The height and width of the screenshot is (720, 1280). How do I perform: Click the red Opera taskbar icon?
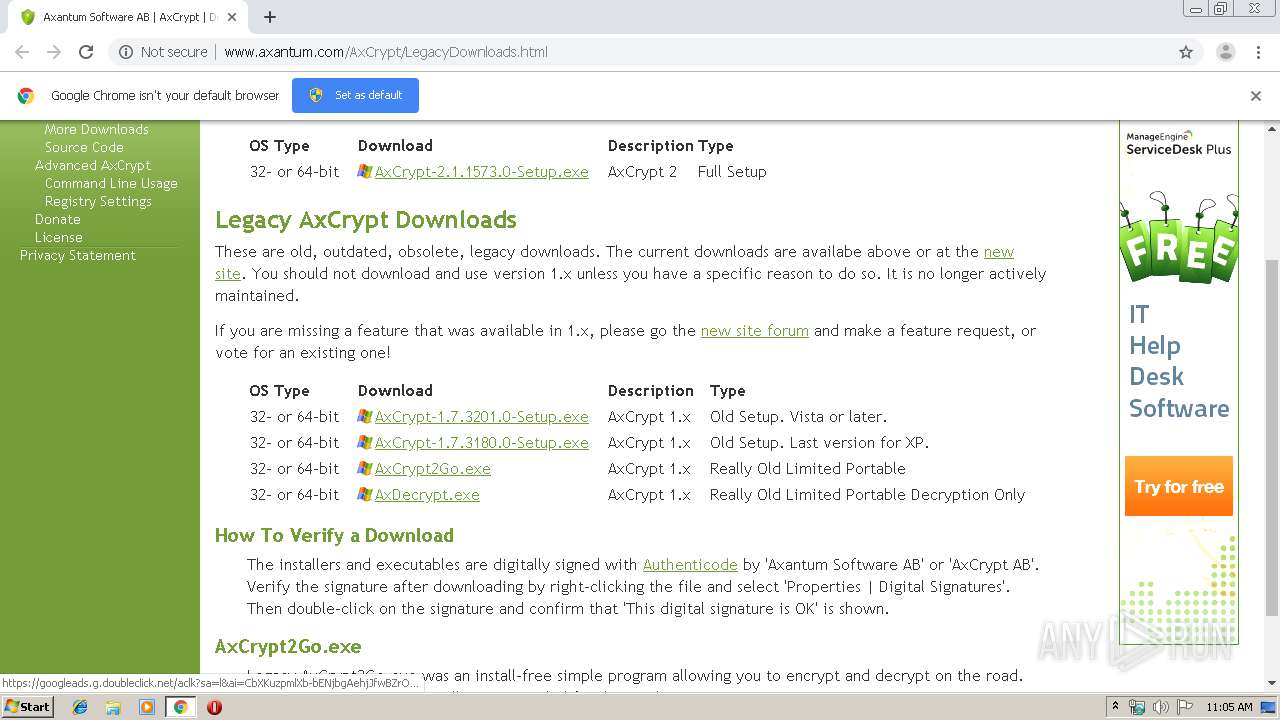tap(214, 707)
